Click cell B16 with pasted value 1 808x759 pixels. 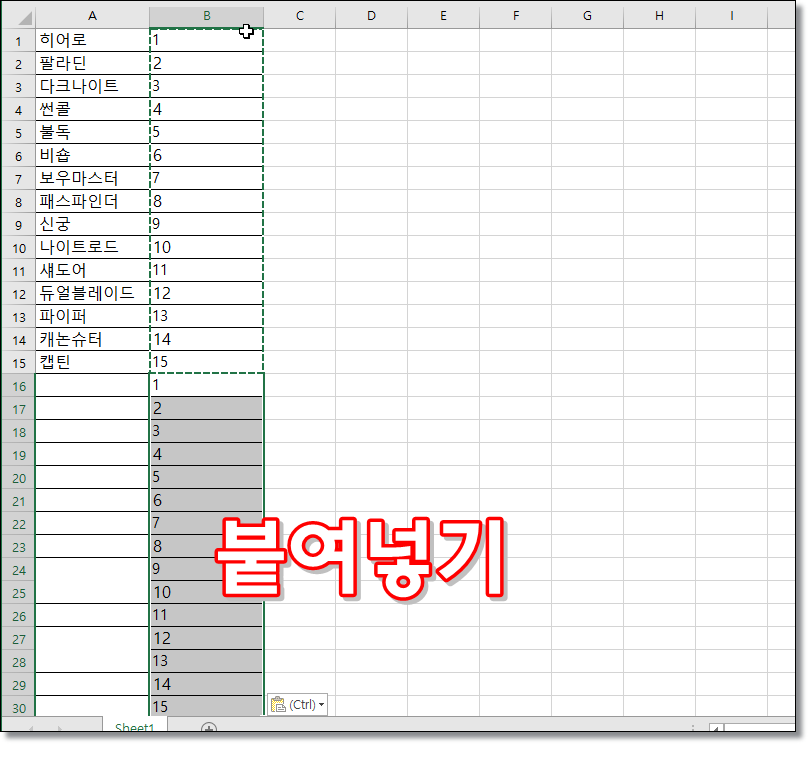tap(207, 385)
